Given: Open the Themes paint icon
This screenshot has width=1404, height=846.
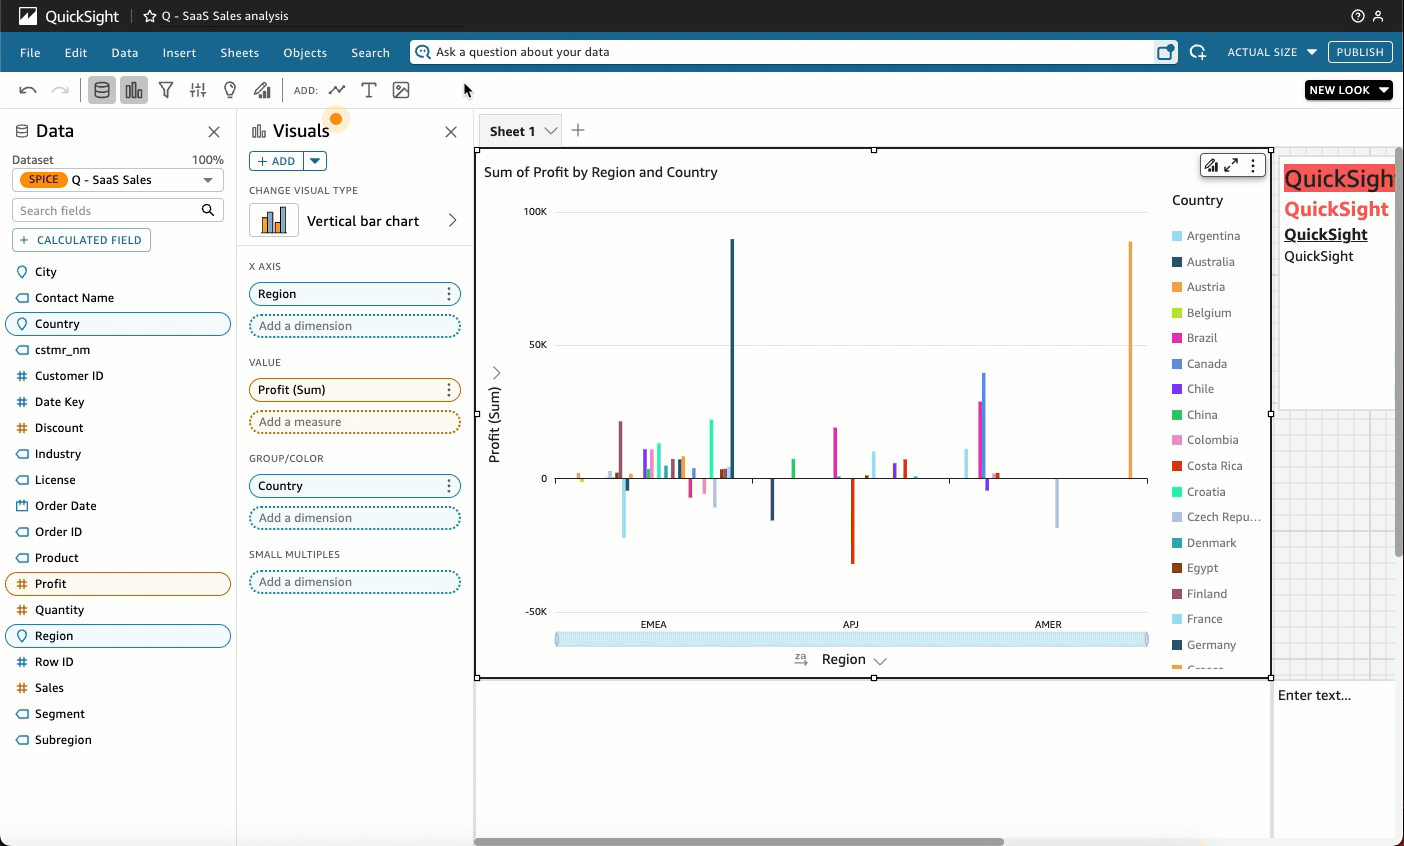Looking at the screenshot, I should (x=262, y=90).
